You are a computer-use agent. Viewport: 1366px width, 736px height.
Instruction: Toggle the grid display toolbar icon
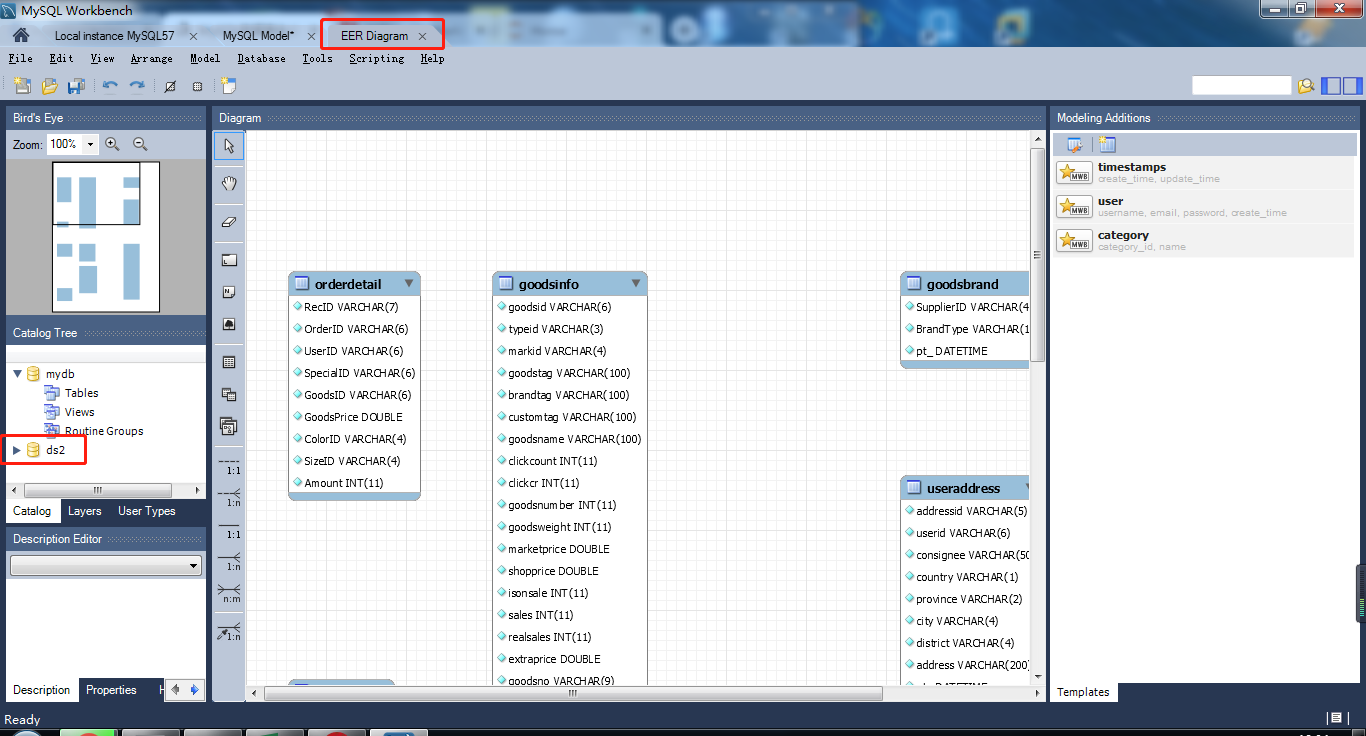(197, 86)
